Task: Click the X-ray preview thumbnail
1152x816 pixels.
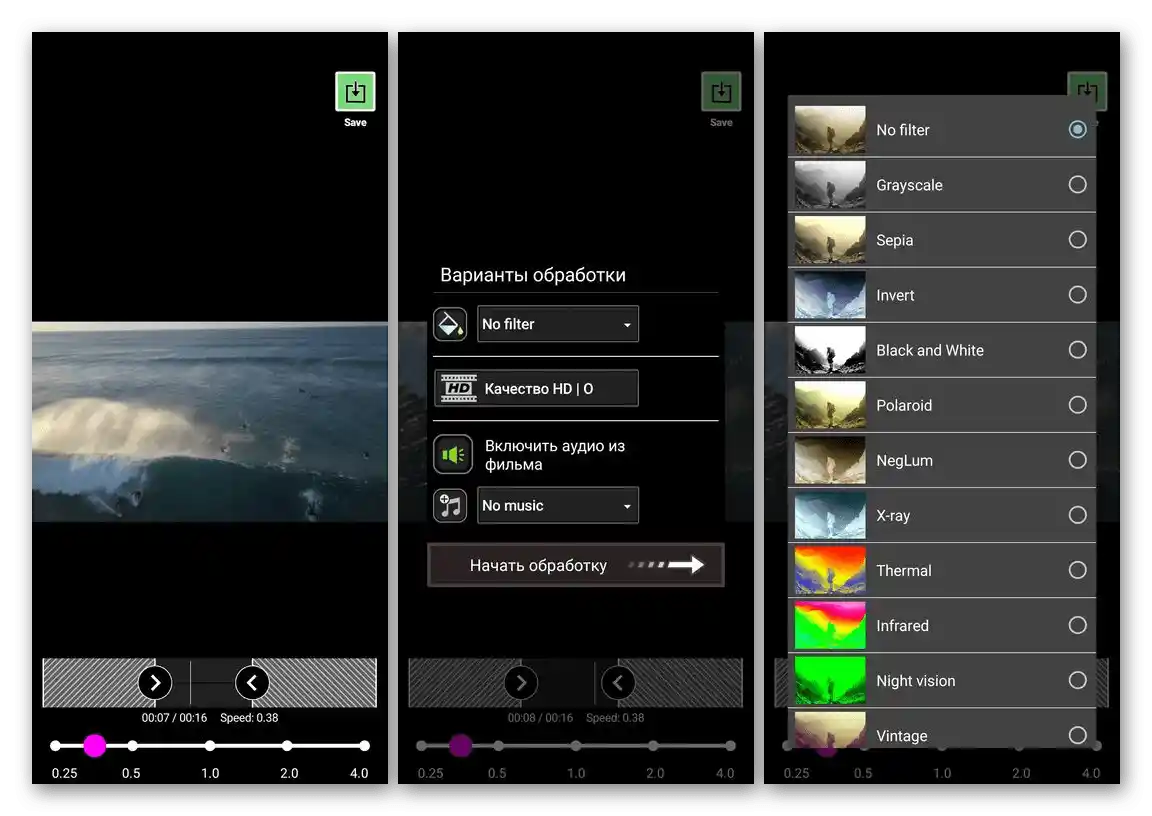Action: [x=830, y=515]
